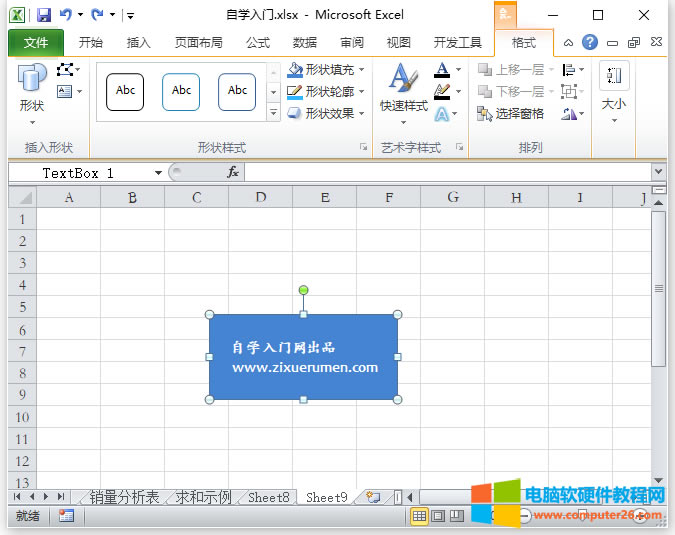Viewport: 675px width, 535px height.
Task: Click the Excel help question mark icon
Action: coord(590,43)
